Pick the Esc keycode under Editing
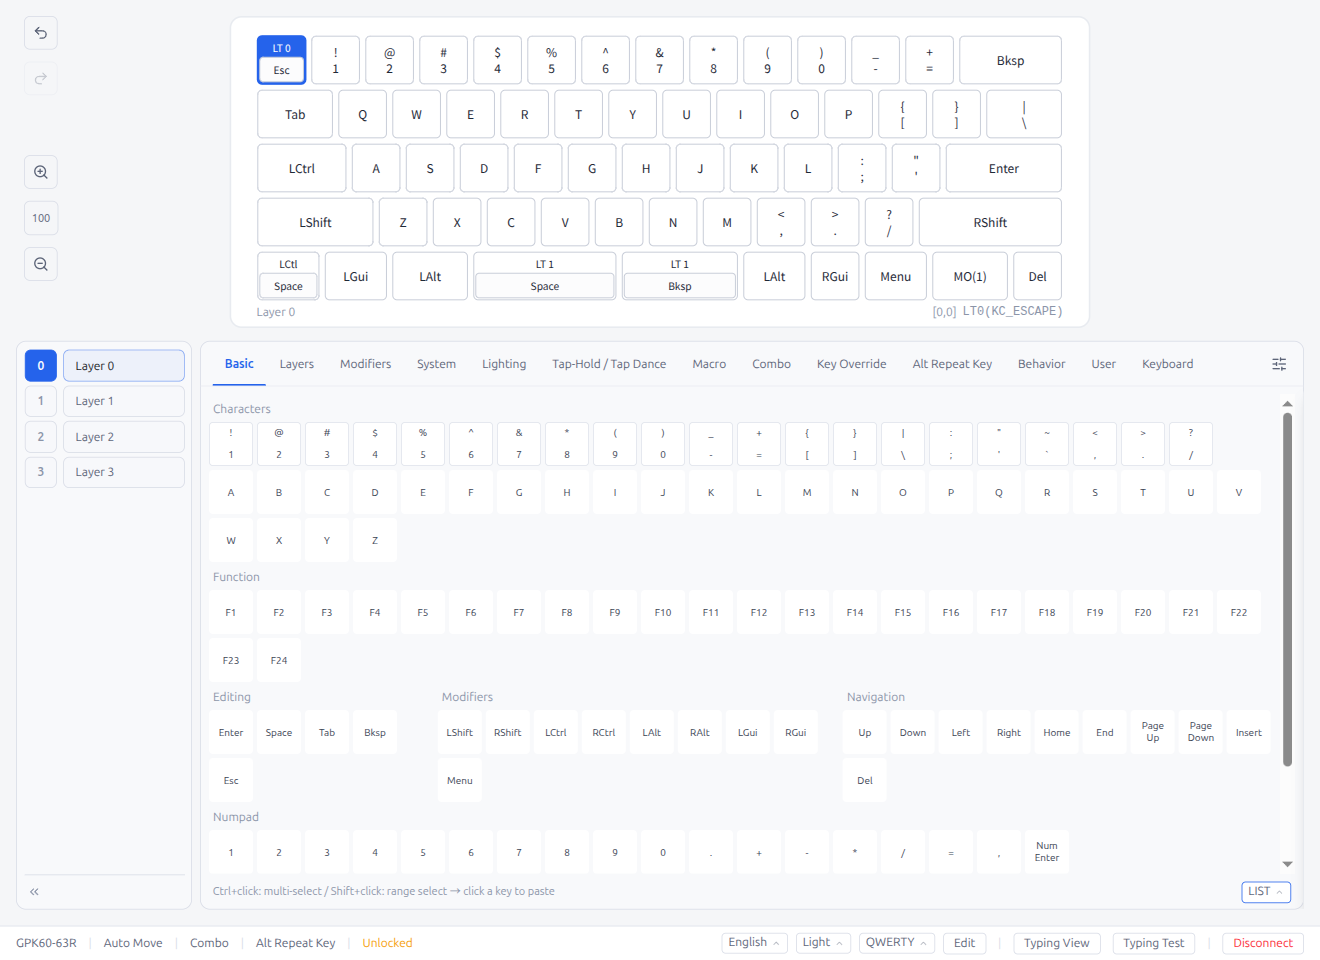Image resolution: width=1320 pixels, height=960 pixels. click(231, 780)
